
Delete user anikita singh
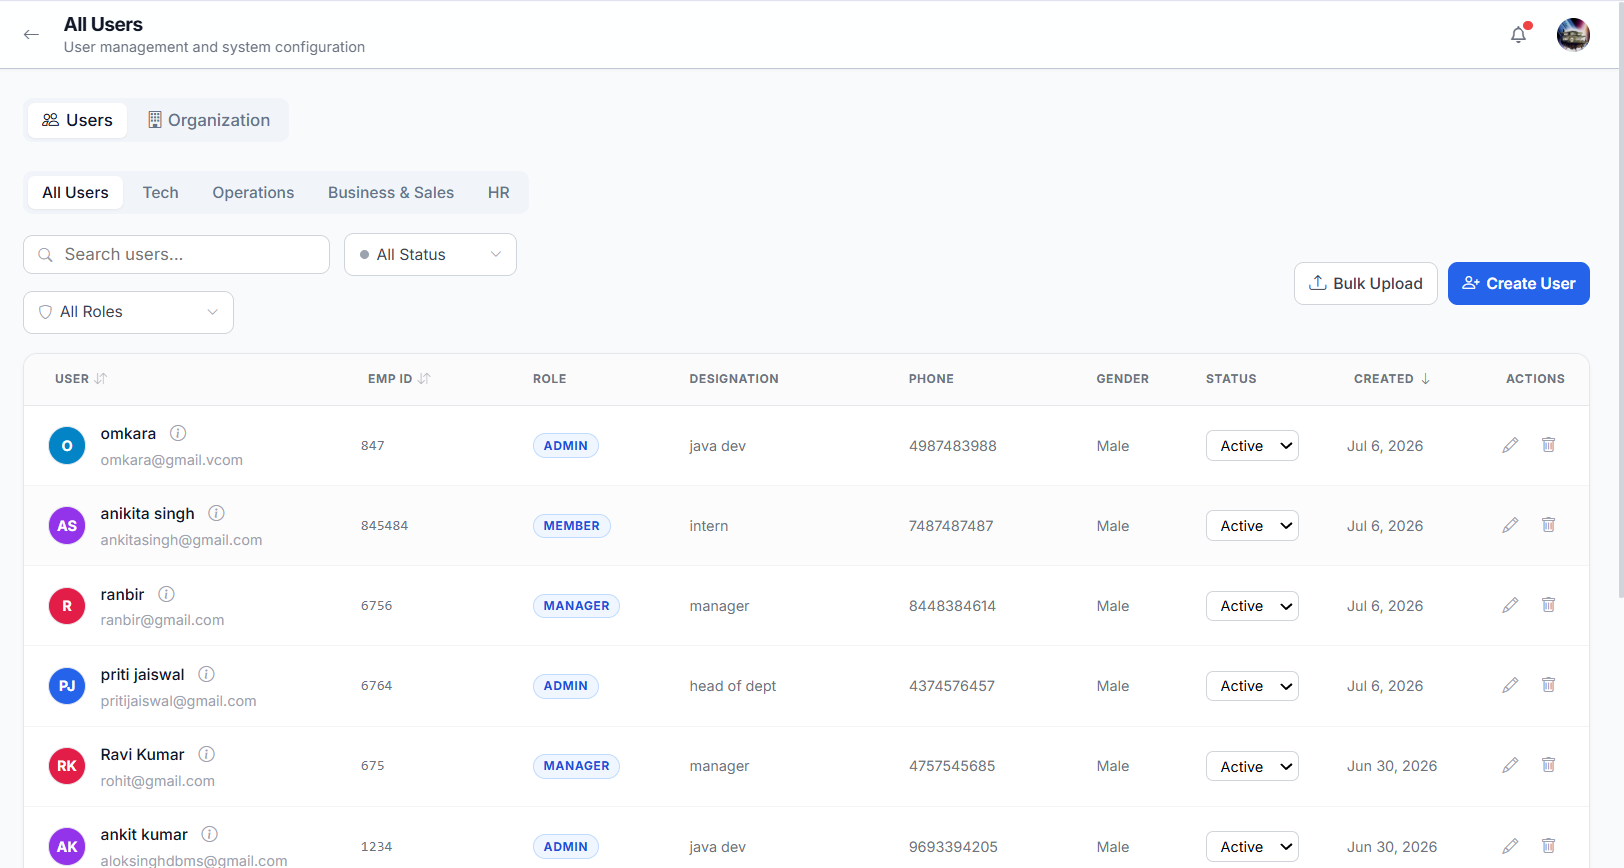click(1548, 525)
